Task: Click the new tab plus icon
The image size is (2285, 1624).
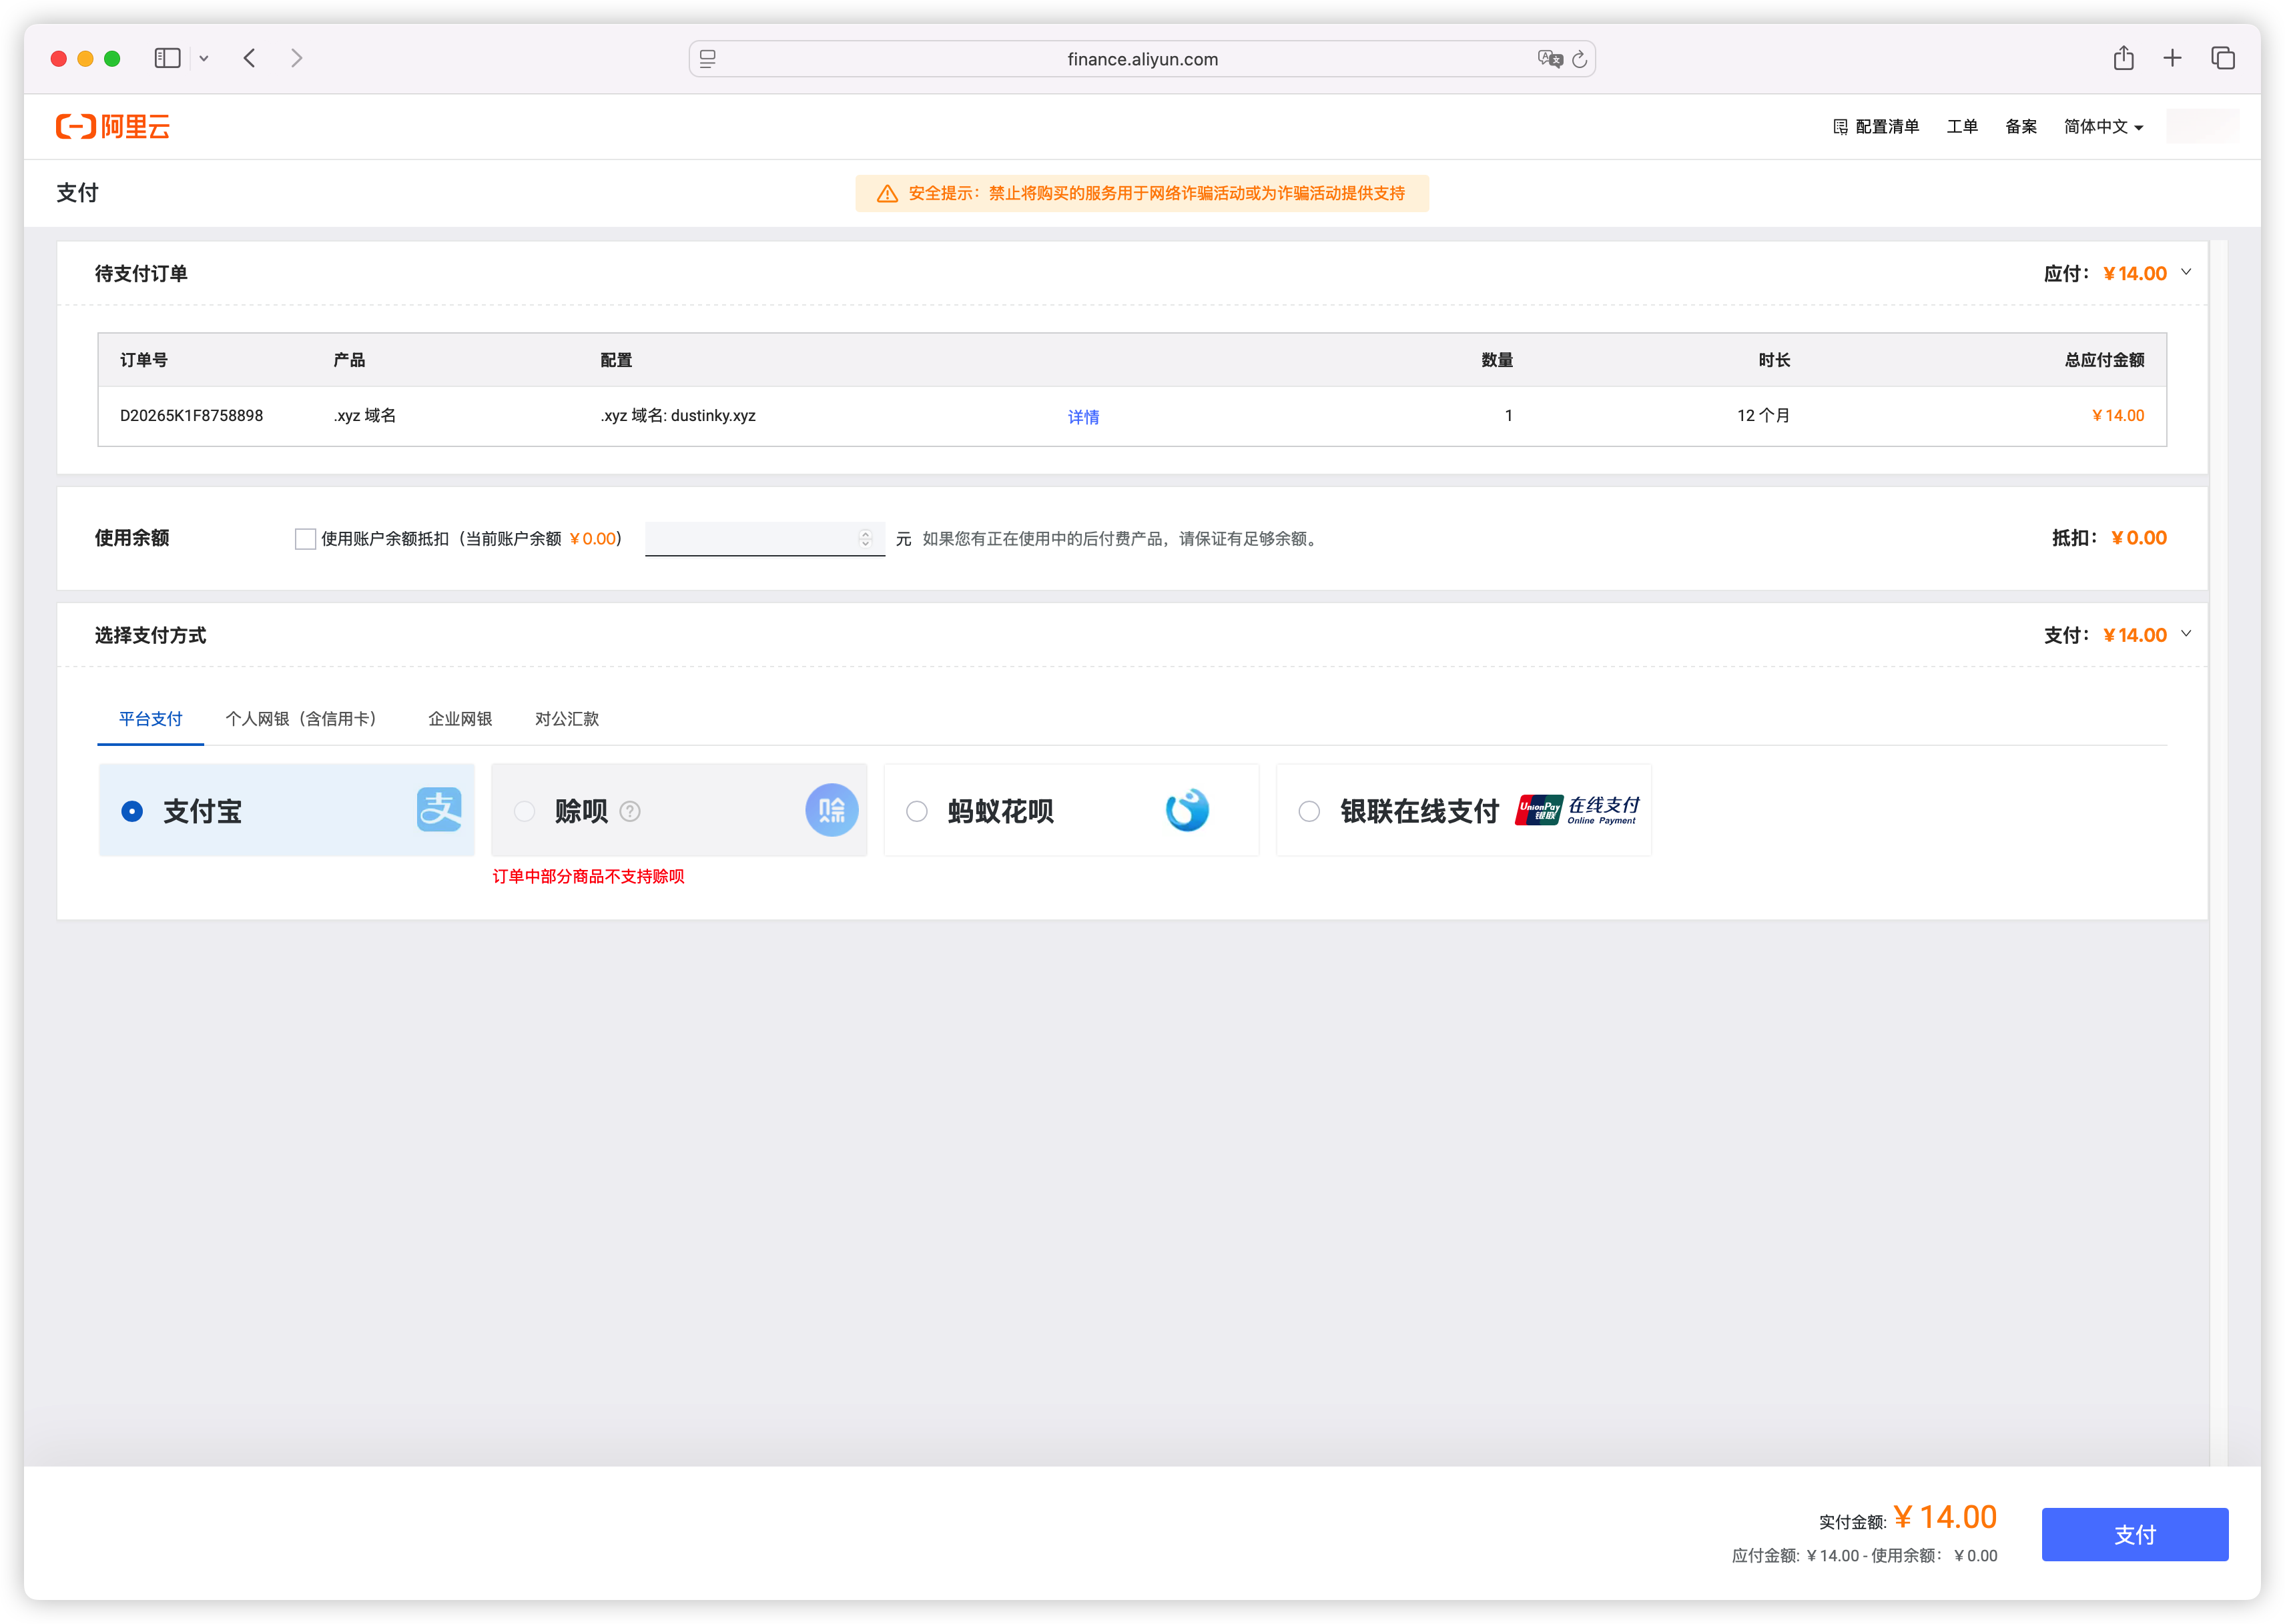Action: click(x=2172, y=58)
